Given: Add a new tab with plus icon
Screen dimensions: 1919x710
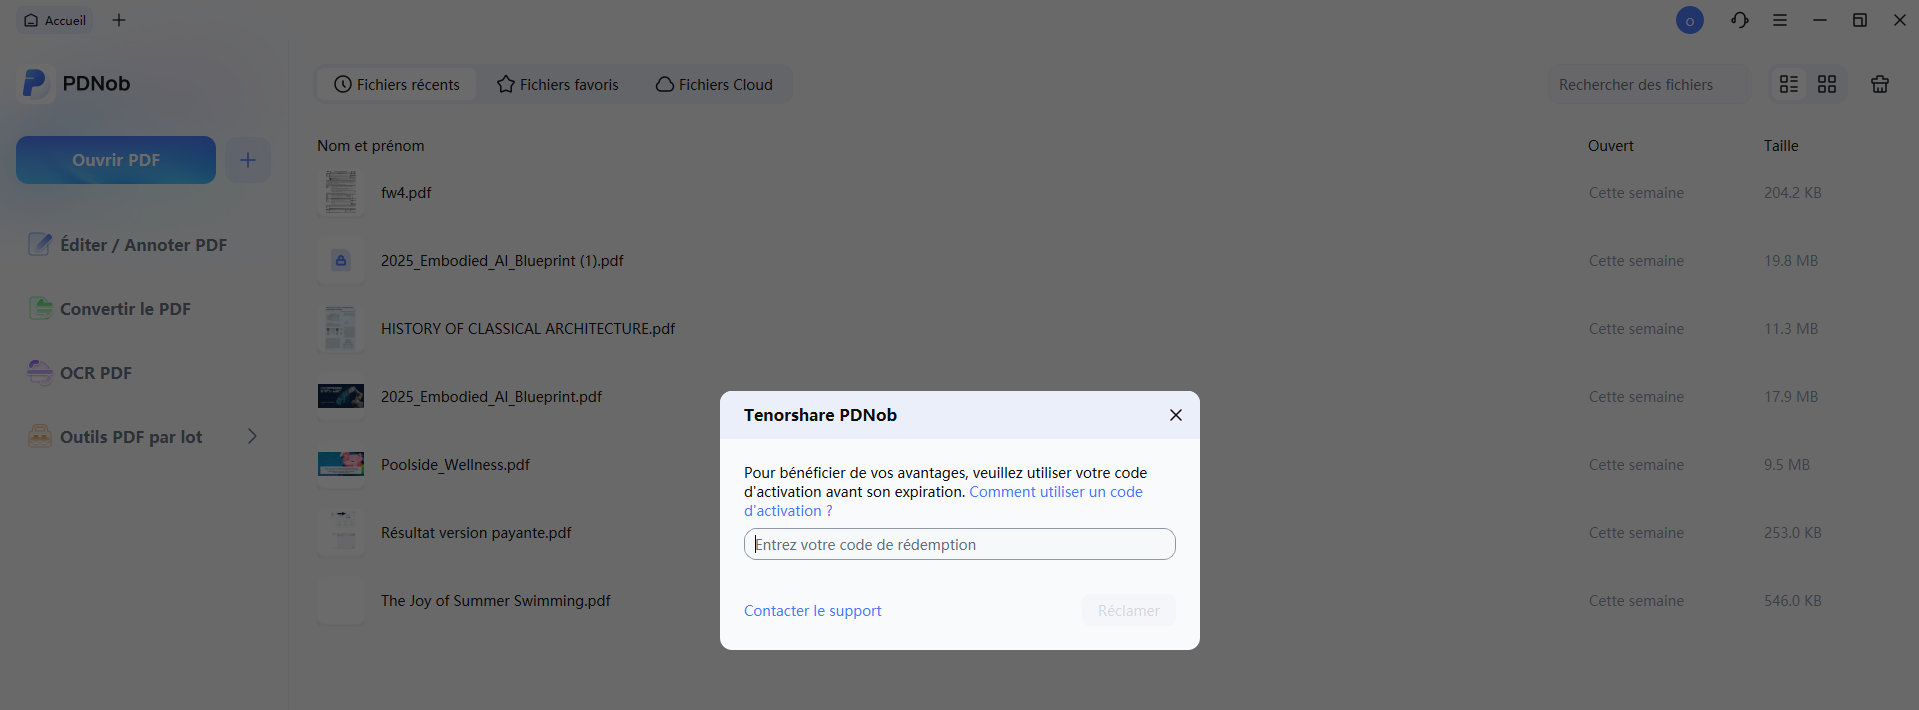Looking at the screenshot, I should [119, 20].
